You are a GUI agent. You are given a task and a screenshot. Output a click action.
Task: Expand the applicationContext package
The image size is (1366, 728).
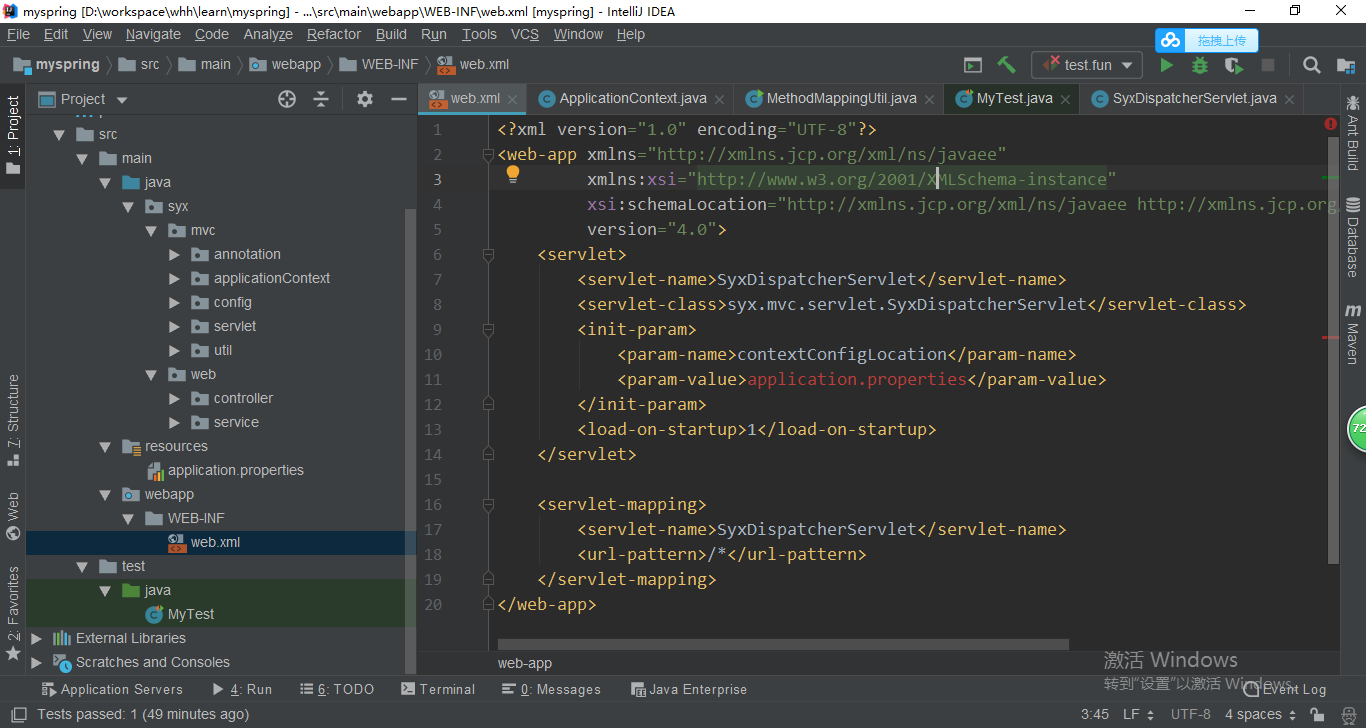[x=175, y=278]
